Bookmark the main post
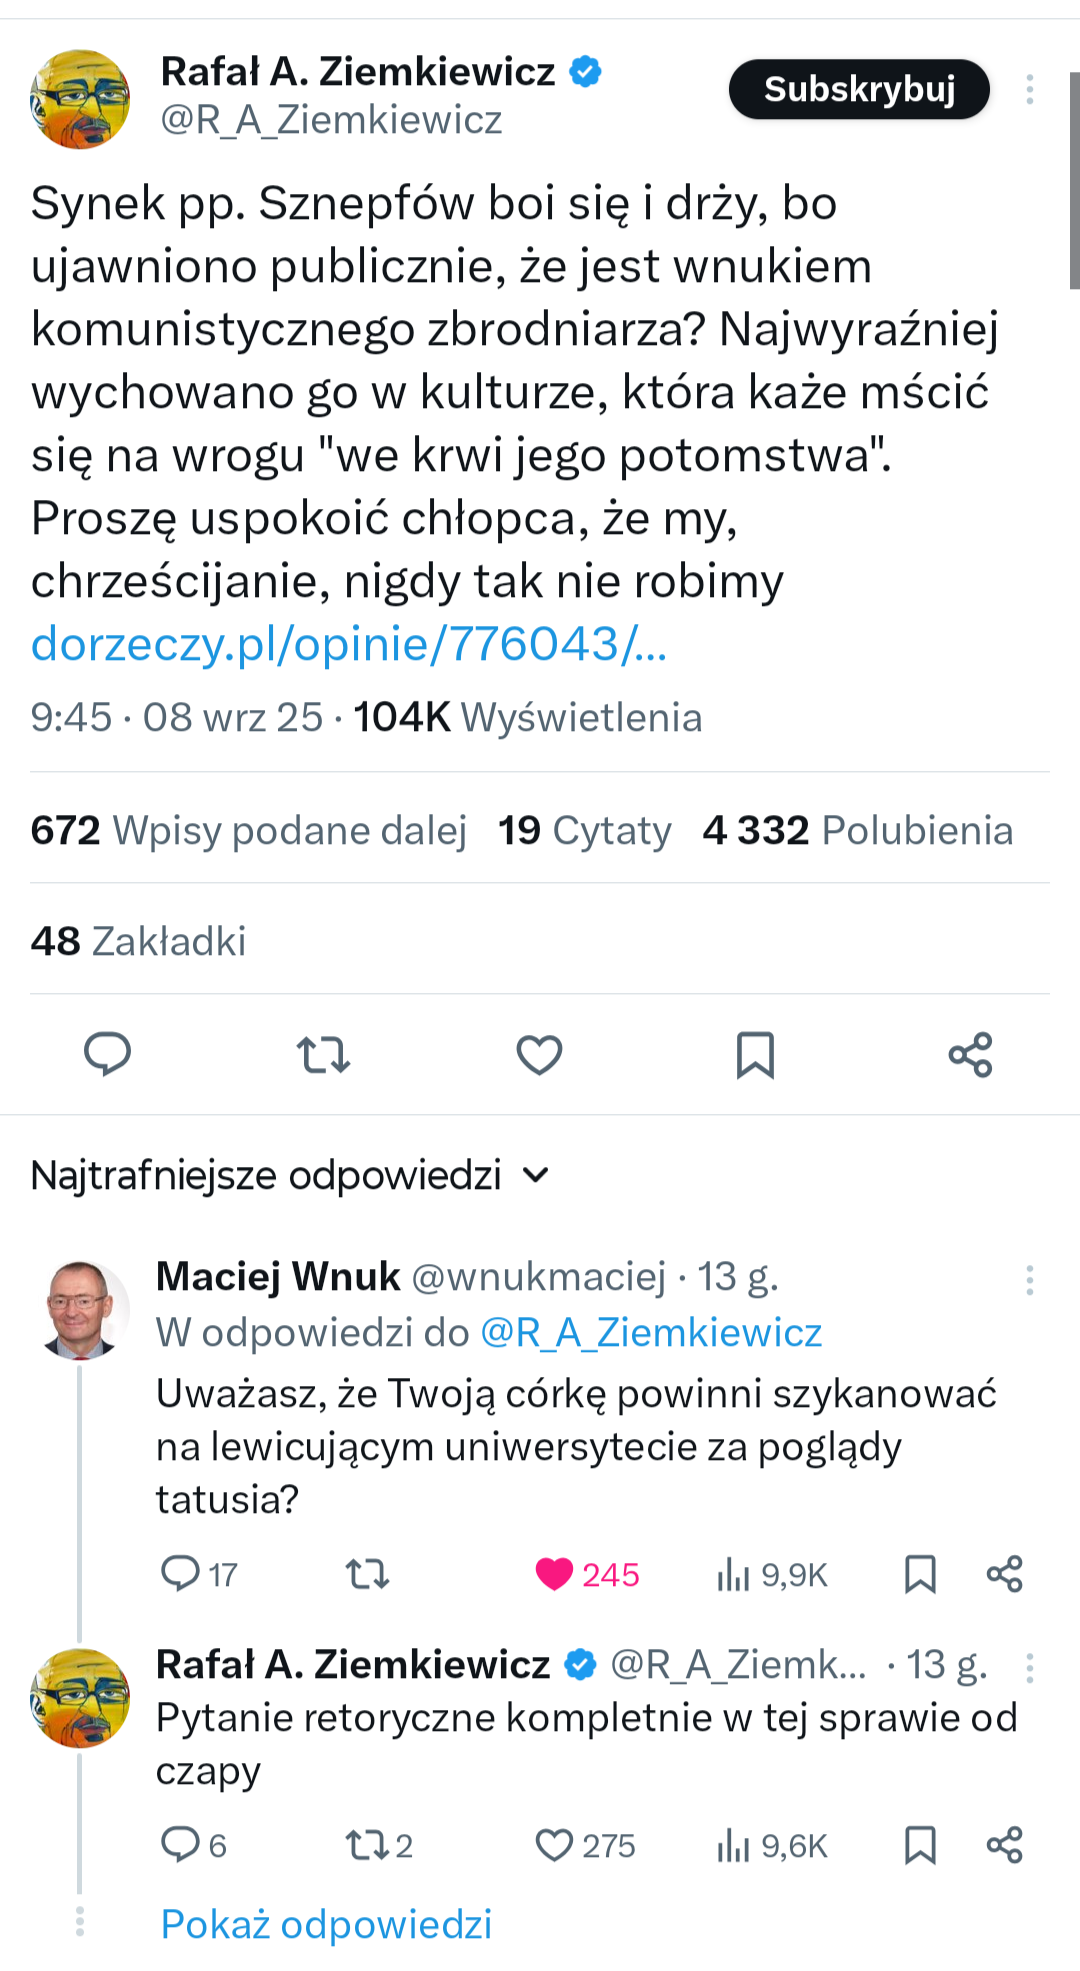Image resolution: width=1080 pixels, height=1971 pixels. [755, 1055]
